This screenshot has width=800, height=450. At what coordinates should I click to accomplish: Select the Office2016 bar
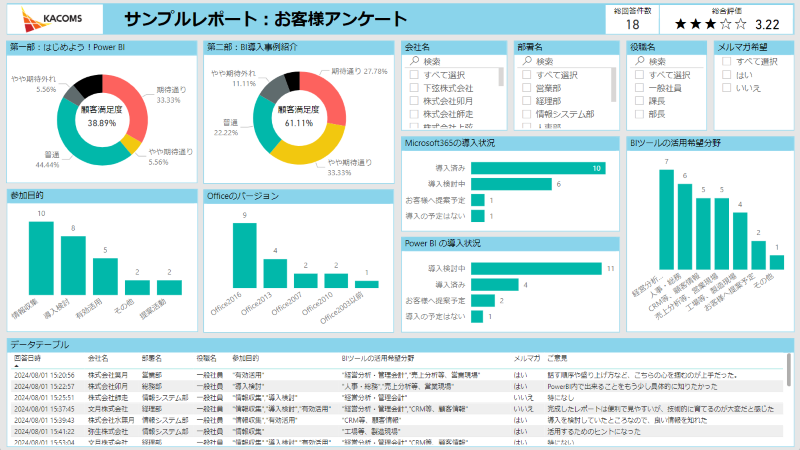[244, 256]
